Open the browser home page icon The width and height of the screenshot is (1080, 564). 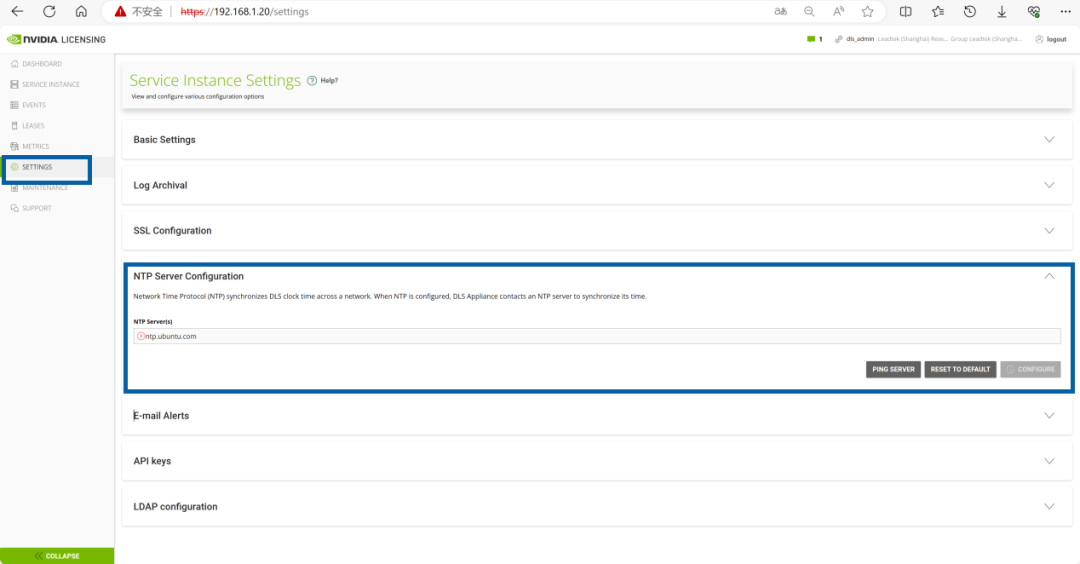(x=81, y=11)
